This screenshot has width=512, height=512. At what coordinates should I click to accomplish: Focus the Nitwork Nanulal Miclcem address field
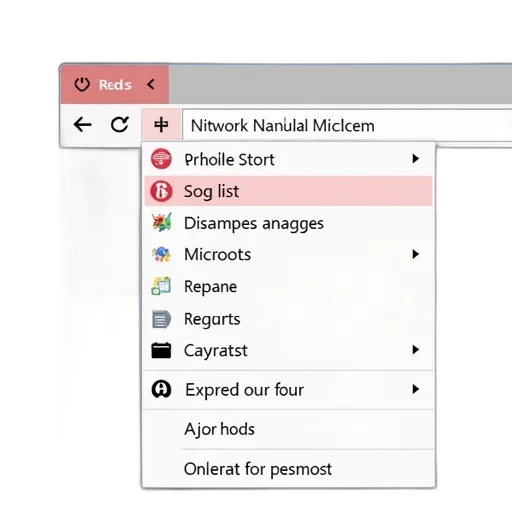(x=347, y=125)
